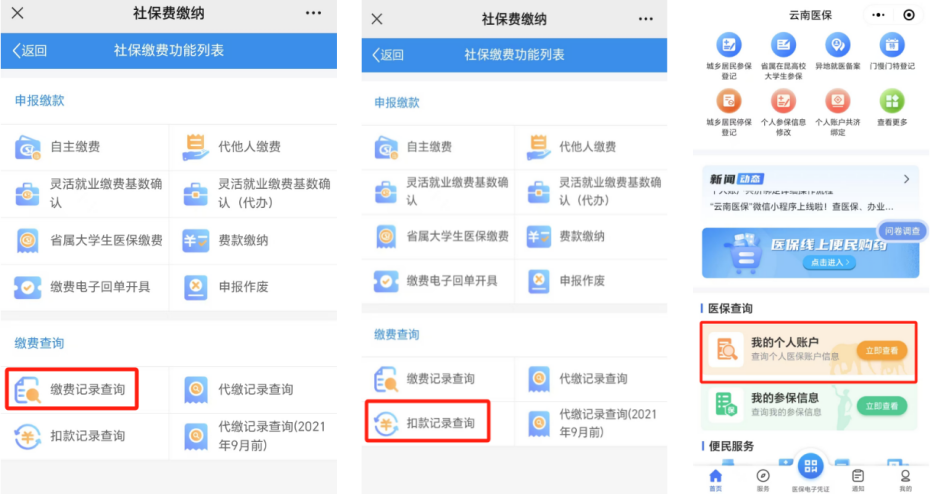Select the 个人账户共济绑定 icon
The height and width of the screenshot is (495, 938).
point(837,101)
